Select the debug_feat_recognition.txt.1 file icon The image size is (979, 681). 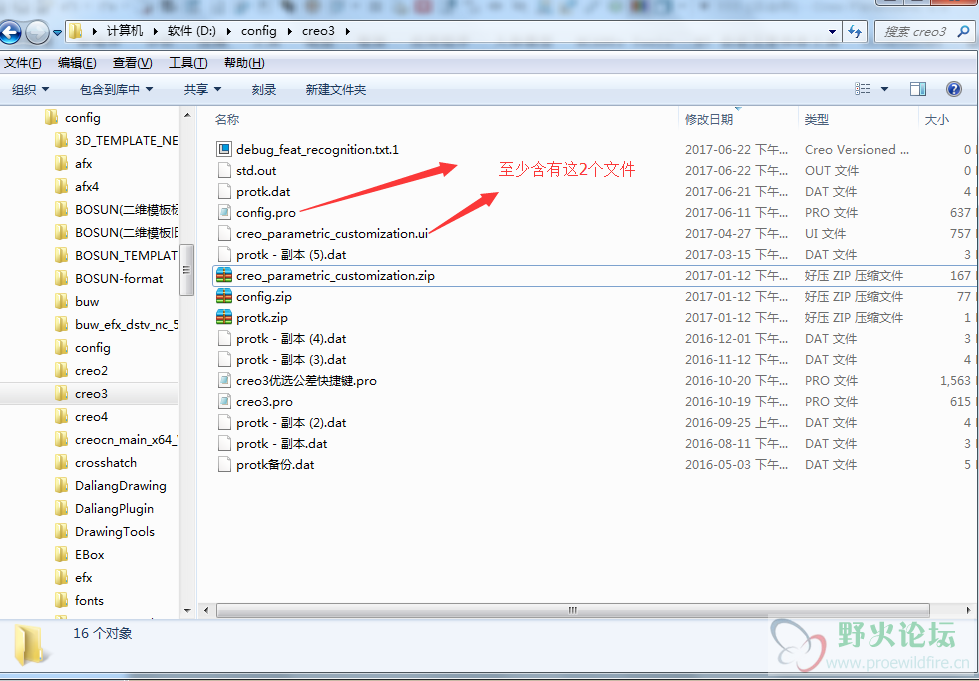pyautogui.click(x=224, y=149)
